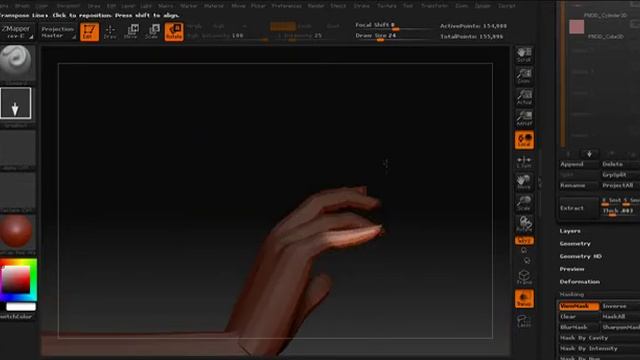The image size is (640, 360).
Task: Click the Scroll canvas icon
Action: [x=524, y=55]
